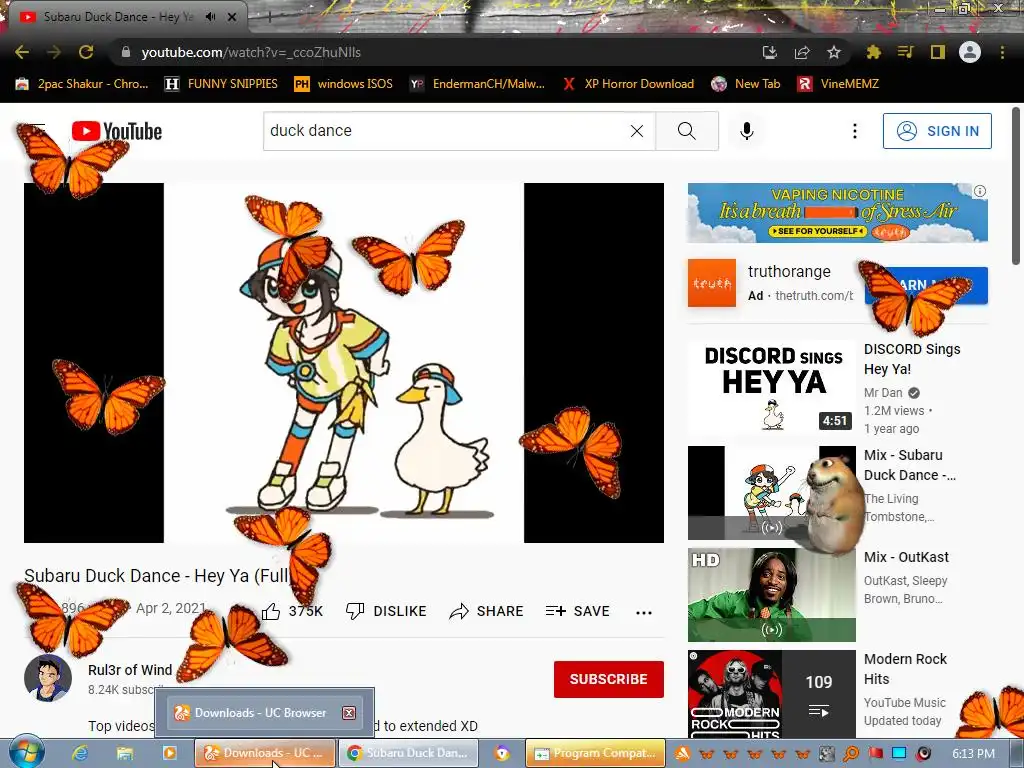Click the SHARE button
1024x768 pixels.
[487, 611]
